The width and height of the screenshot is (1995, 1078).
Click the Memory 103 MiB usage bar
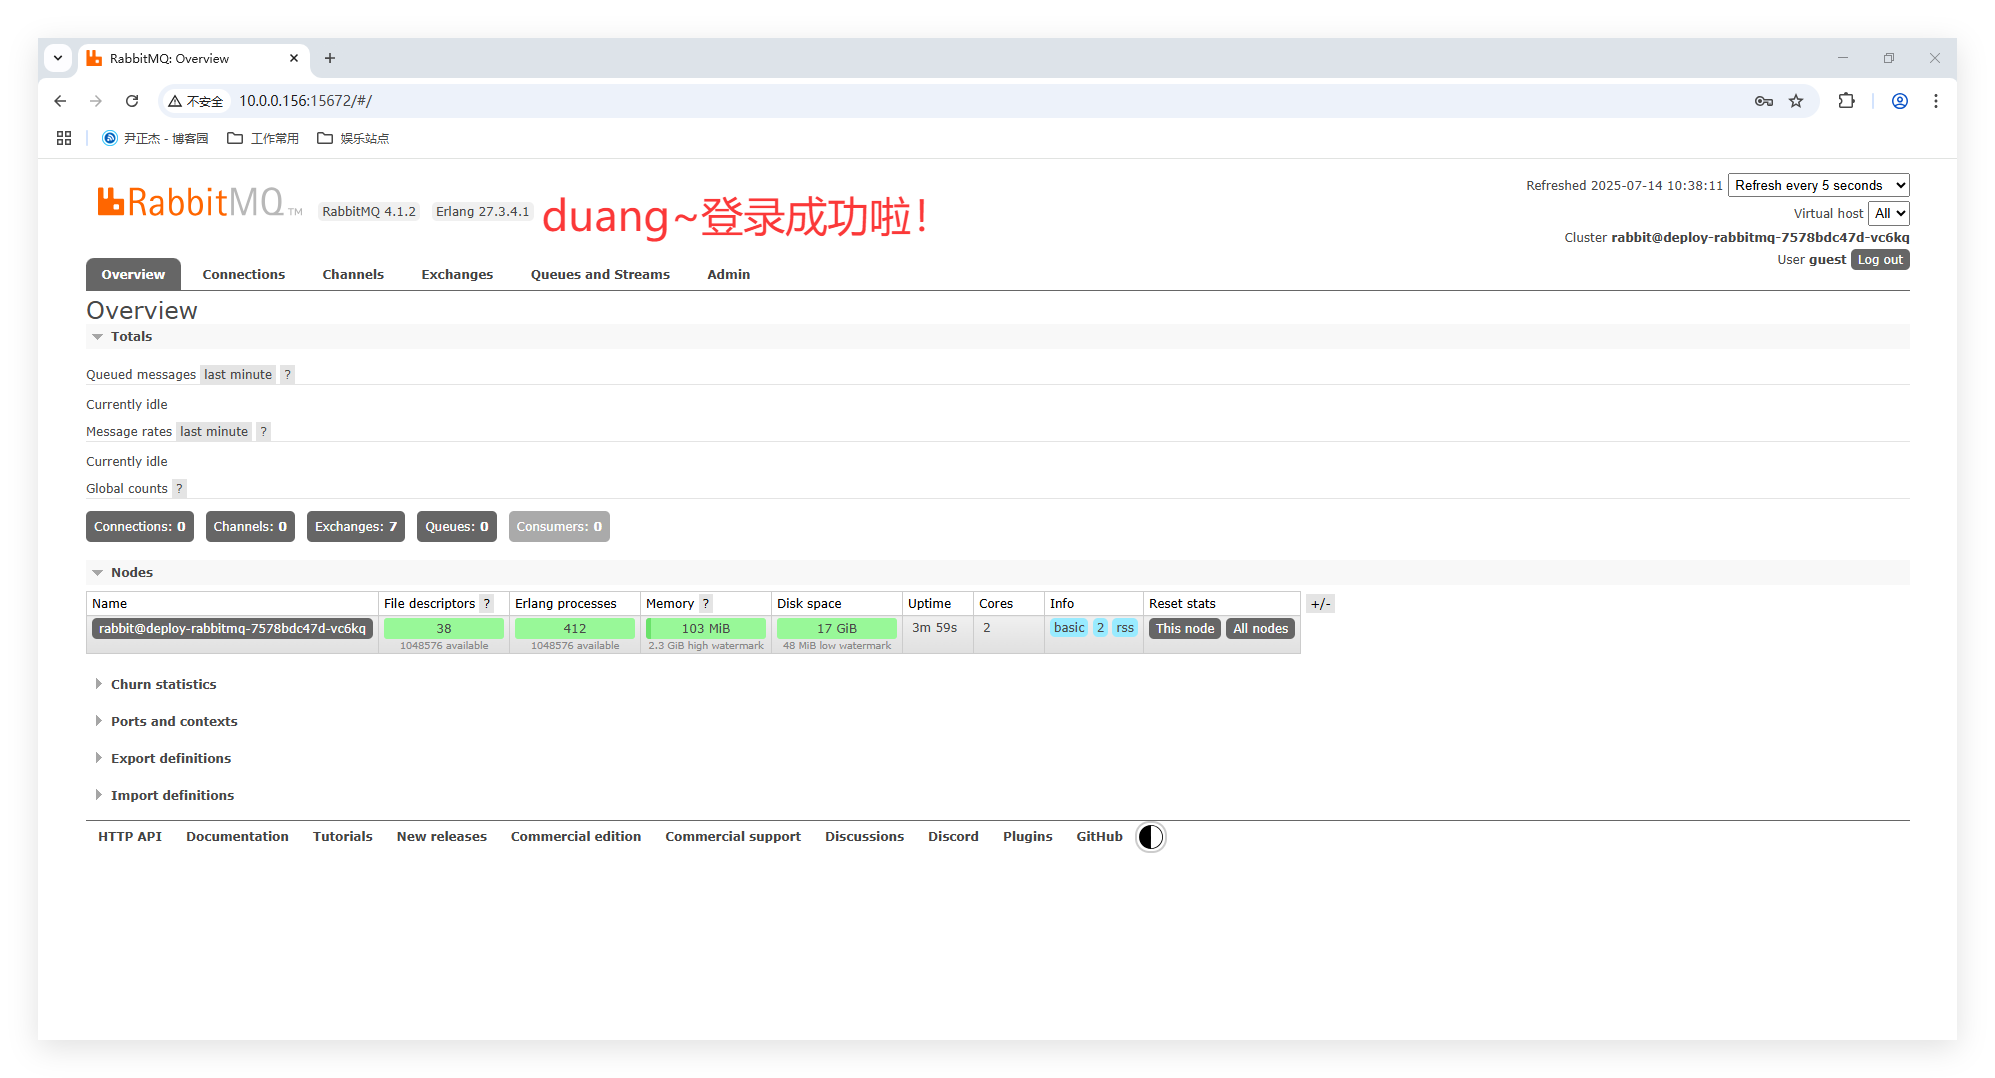706,629
